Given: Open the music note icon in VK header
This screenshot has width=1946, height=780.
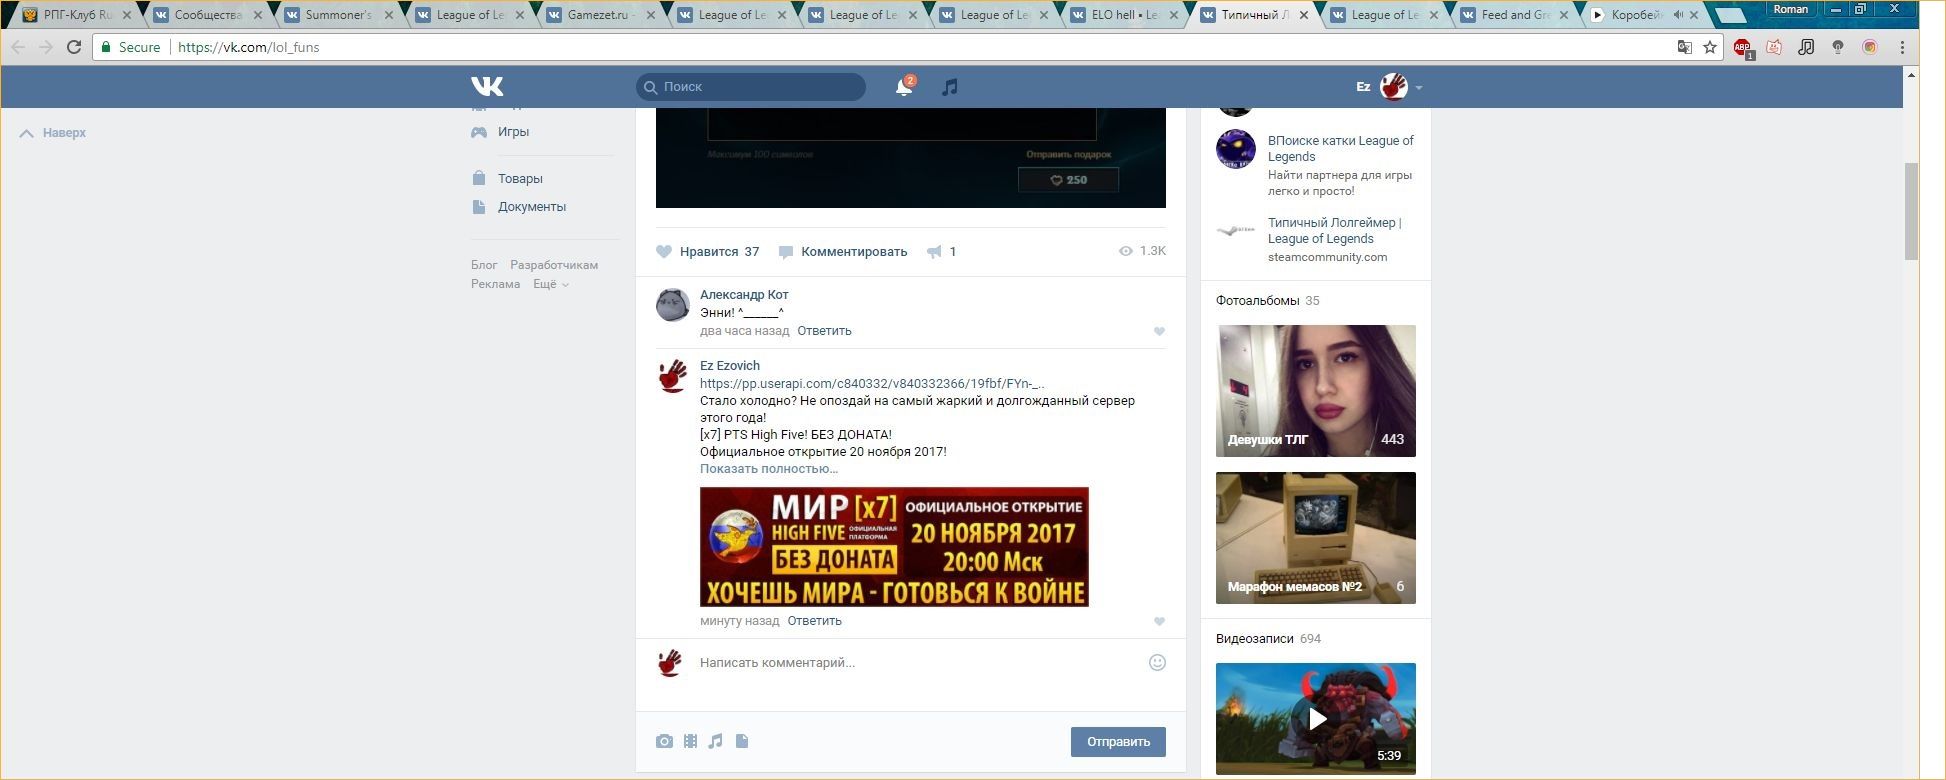Looking at the screenshot, I should coord(950,87).
